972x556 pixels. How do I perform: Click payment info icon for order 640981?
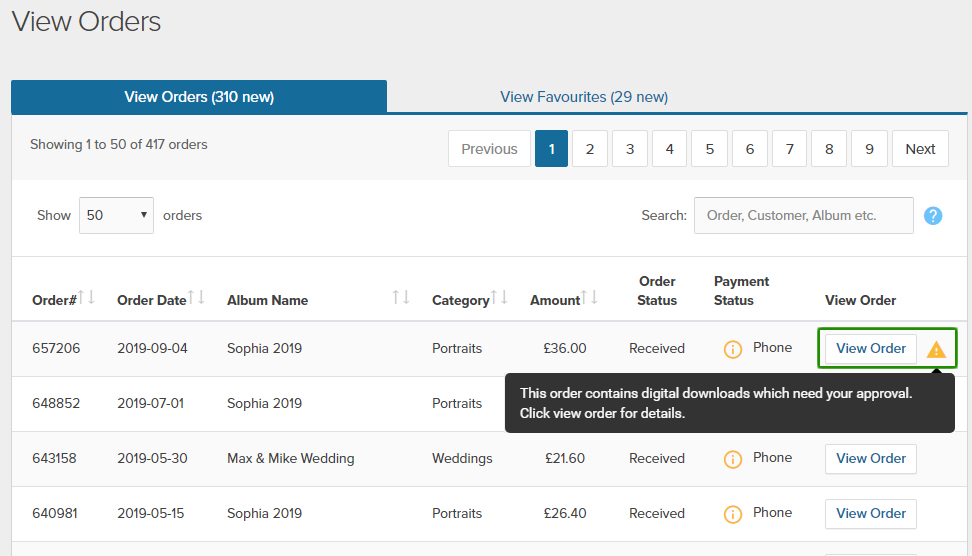click(733, 514)
